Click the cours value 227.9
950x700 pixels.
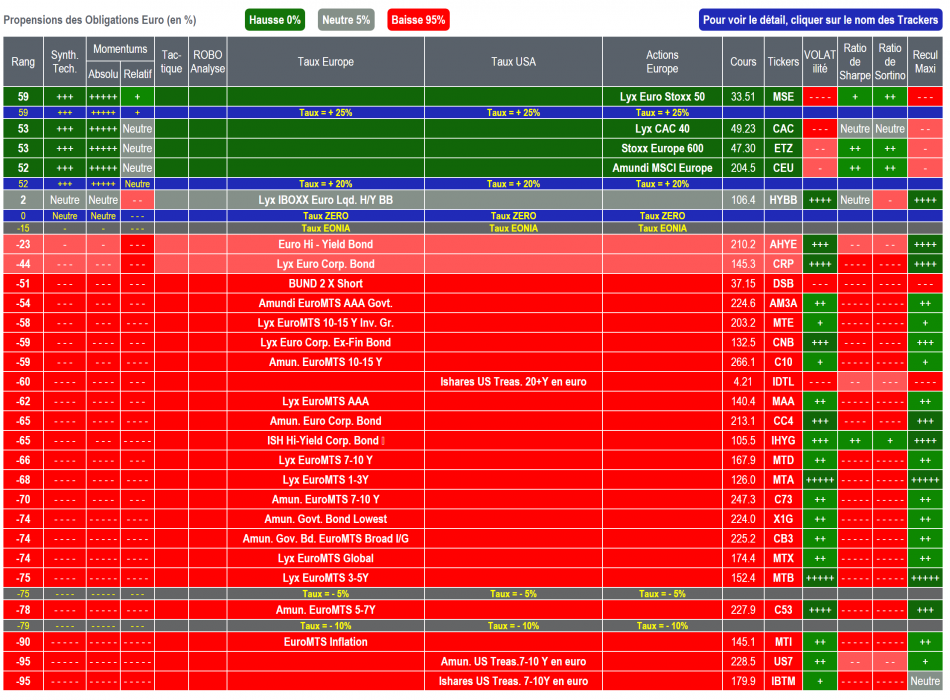tap(743, 610)
